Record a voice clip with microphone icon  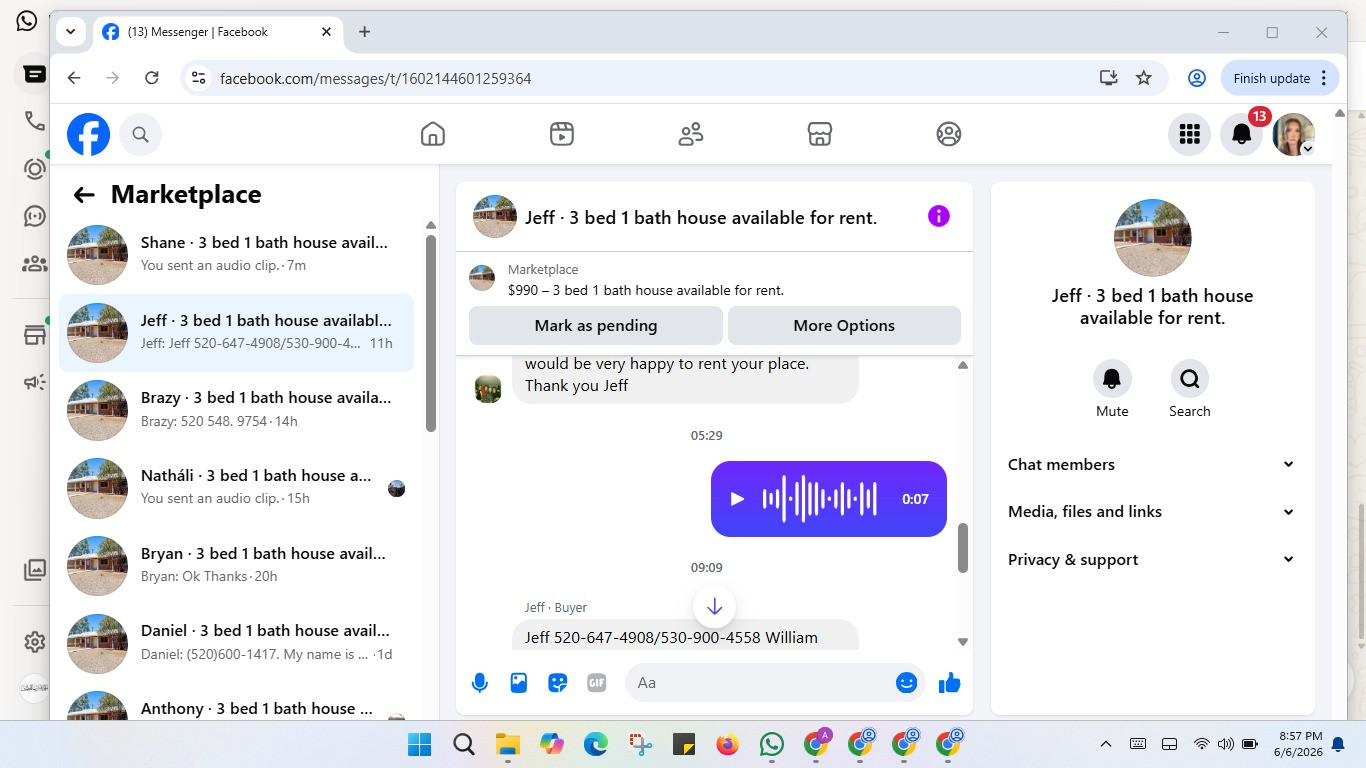click(x=480, y=683)
